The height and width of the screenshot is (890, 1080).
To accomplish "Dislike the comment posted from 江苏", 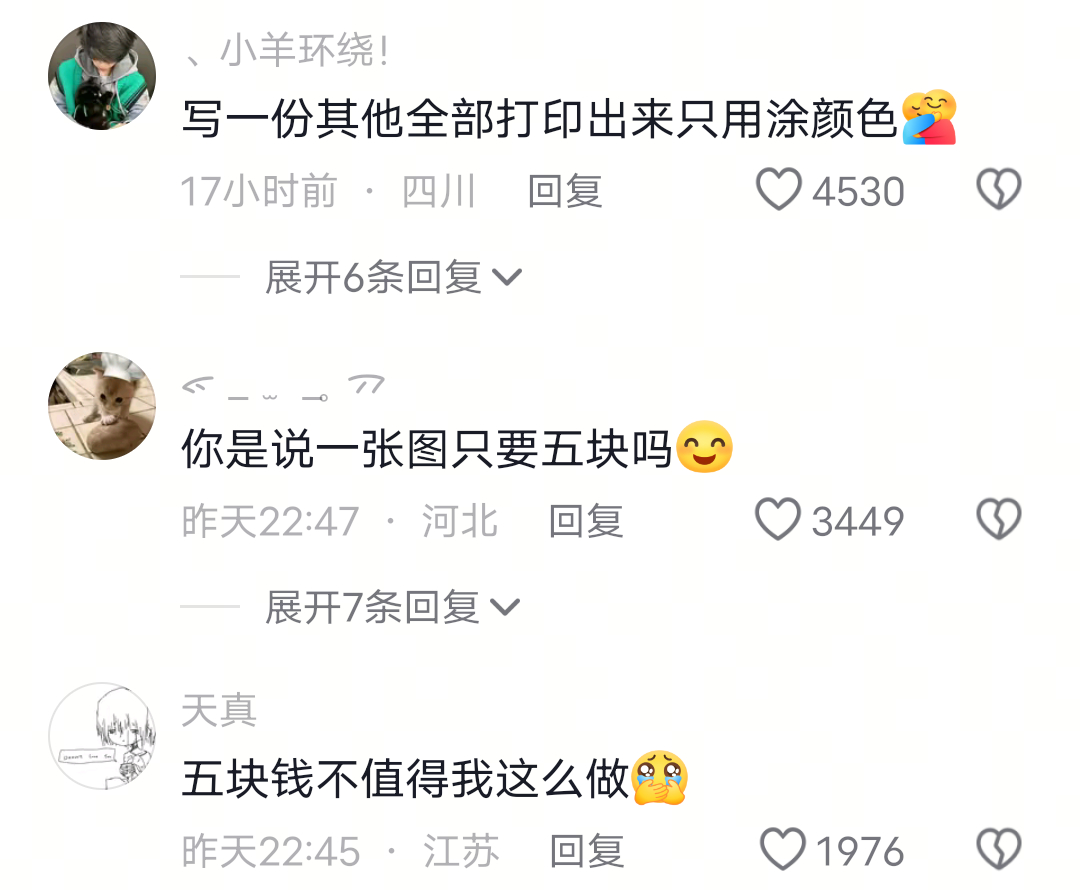I will coord(999,849).
